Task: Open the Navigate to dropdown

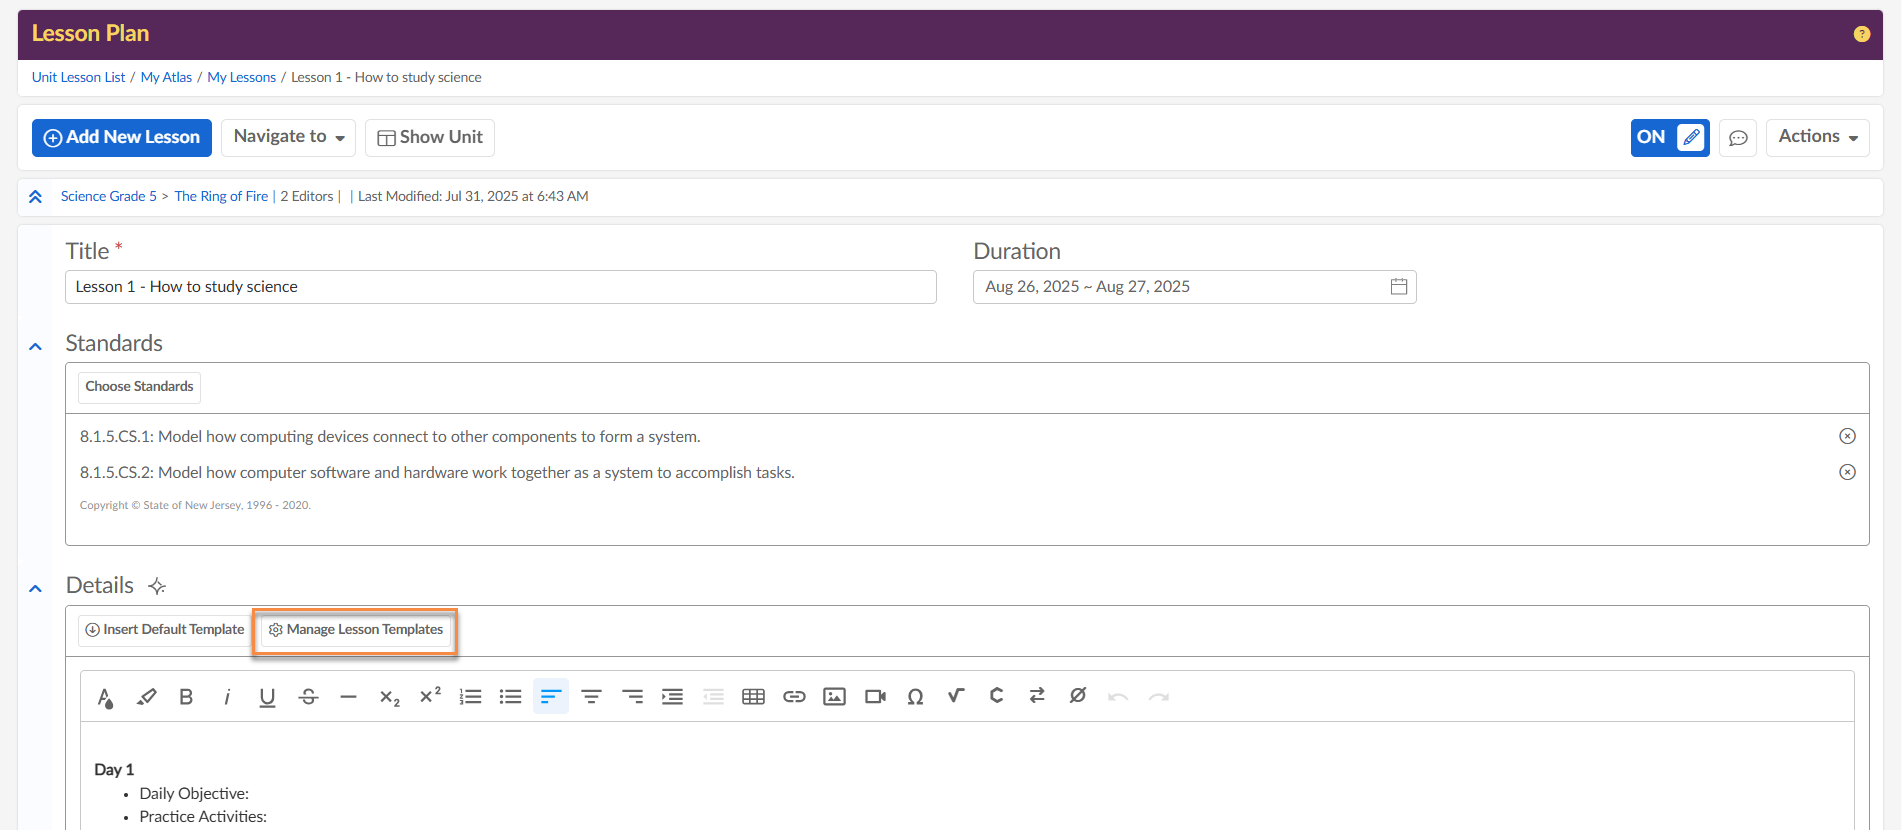Action: pos(289,138)
